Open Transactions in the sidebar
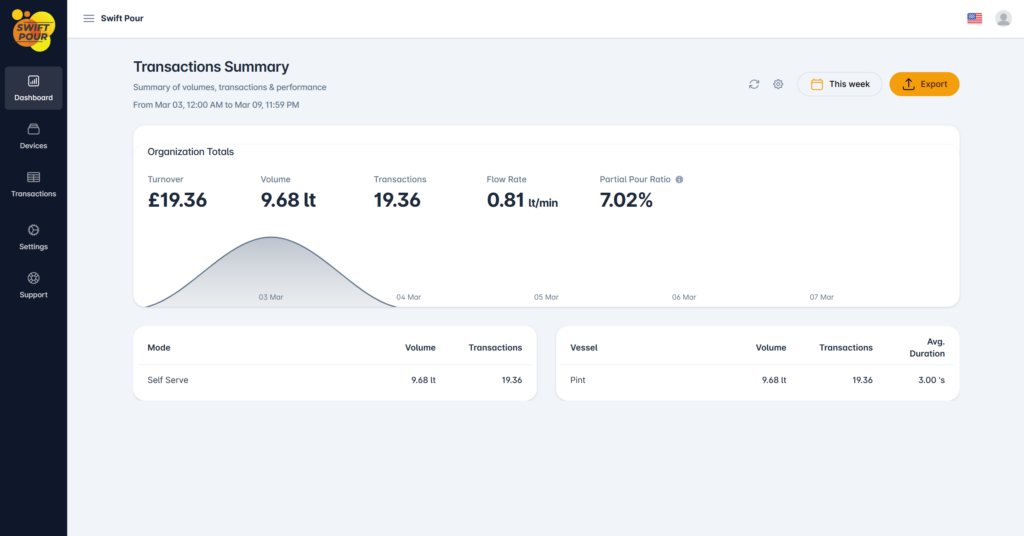Screen dimensions: 1024x536 (x=33, y=184)
